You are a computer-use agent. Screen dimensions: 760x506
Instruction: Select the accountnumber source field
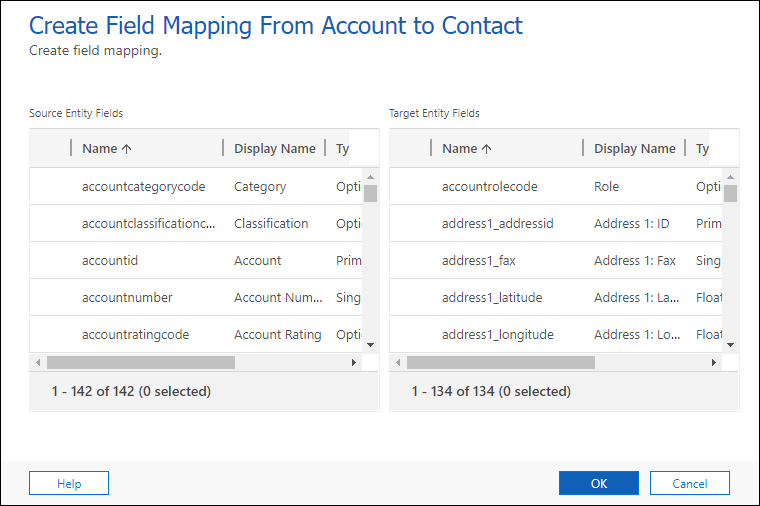127,297
